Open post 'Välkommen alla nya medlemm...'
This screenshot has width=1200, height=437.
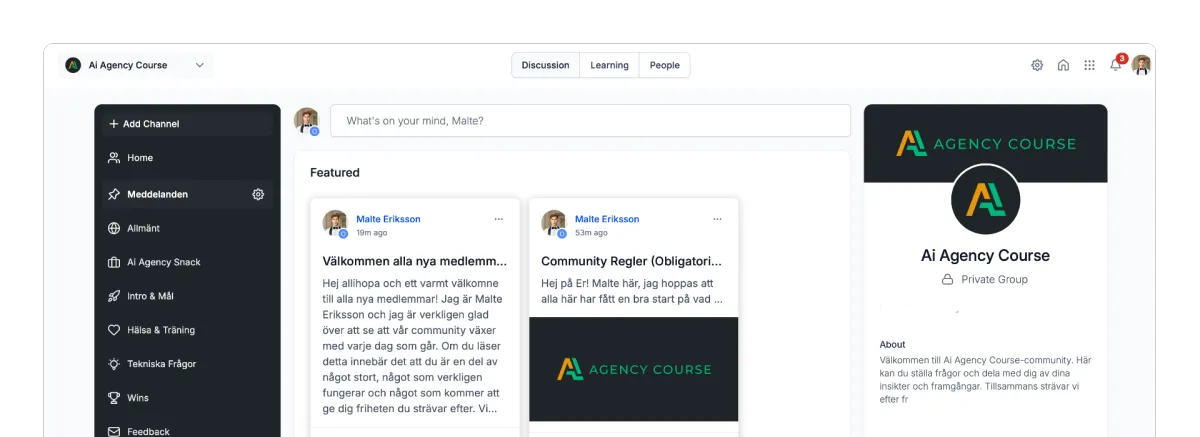[x=414, y=261]
